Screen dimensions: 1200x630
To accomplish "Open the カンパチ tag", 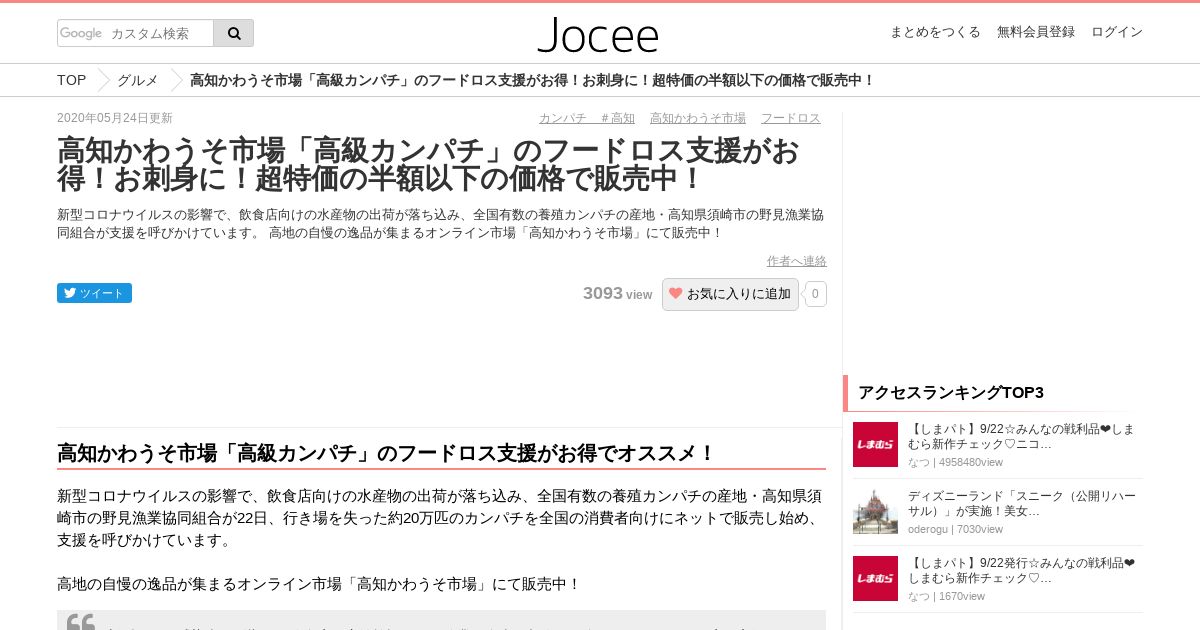I will click(563, 118).
